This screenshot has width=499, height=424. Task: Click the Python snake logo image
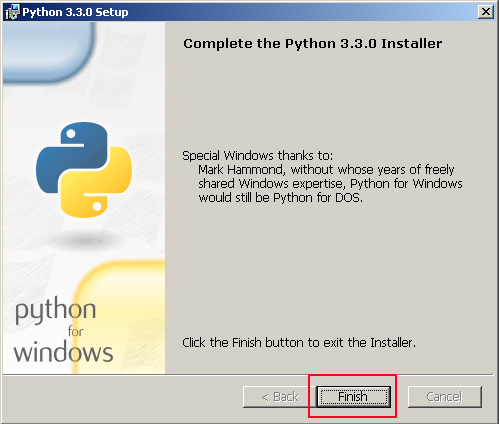pyautogui.click(x=84, y=170)
